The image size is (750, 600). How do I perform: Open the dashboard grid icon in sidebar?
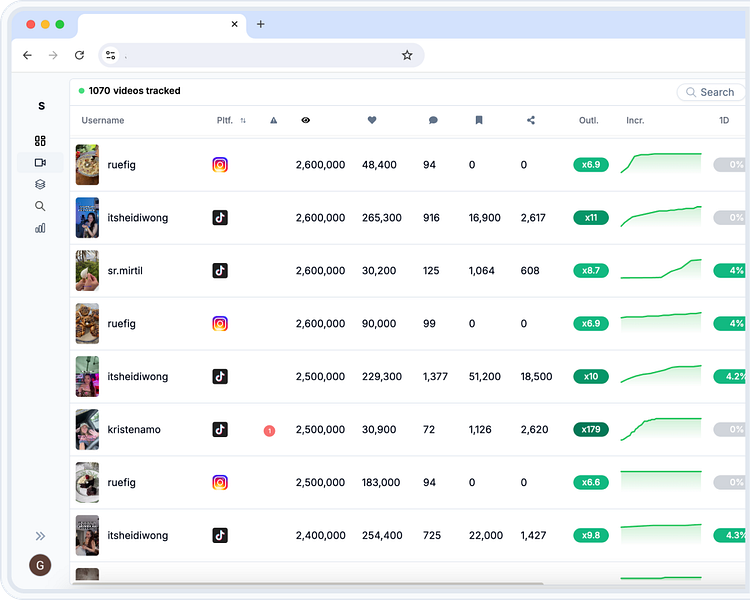[40, 141]
